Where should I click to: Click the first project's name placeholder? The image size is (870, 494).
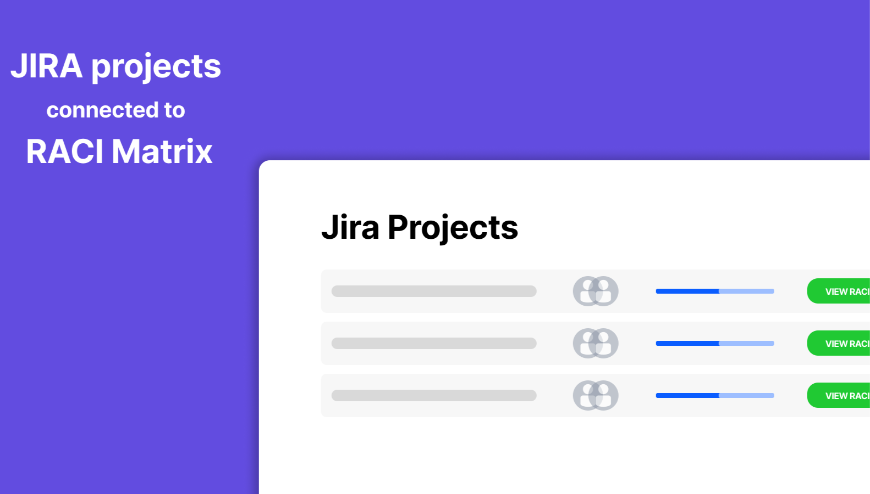433,291
